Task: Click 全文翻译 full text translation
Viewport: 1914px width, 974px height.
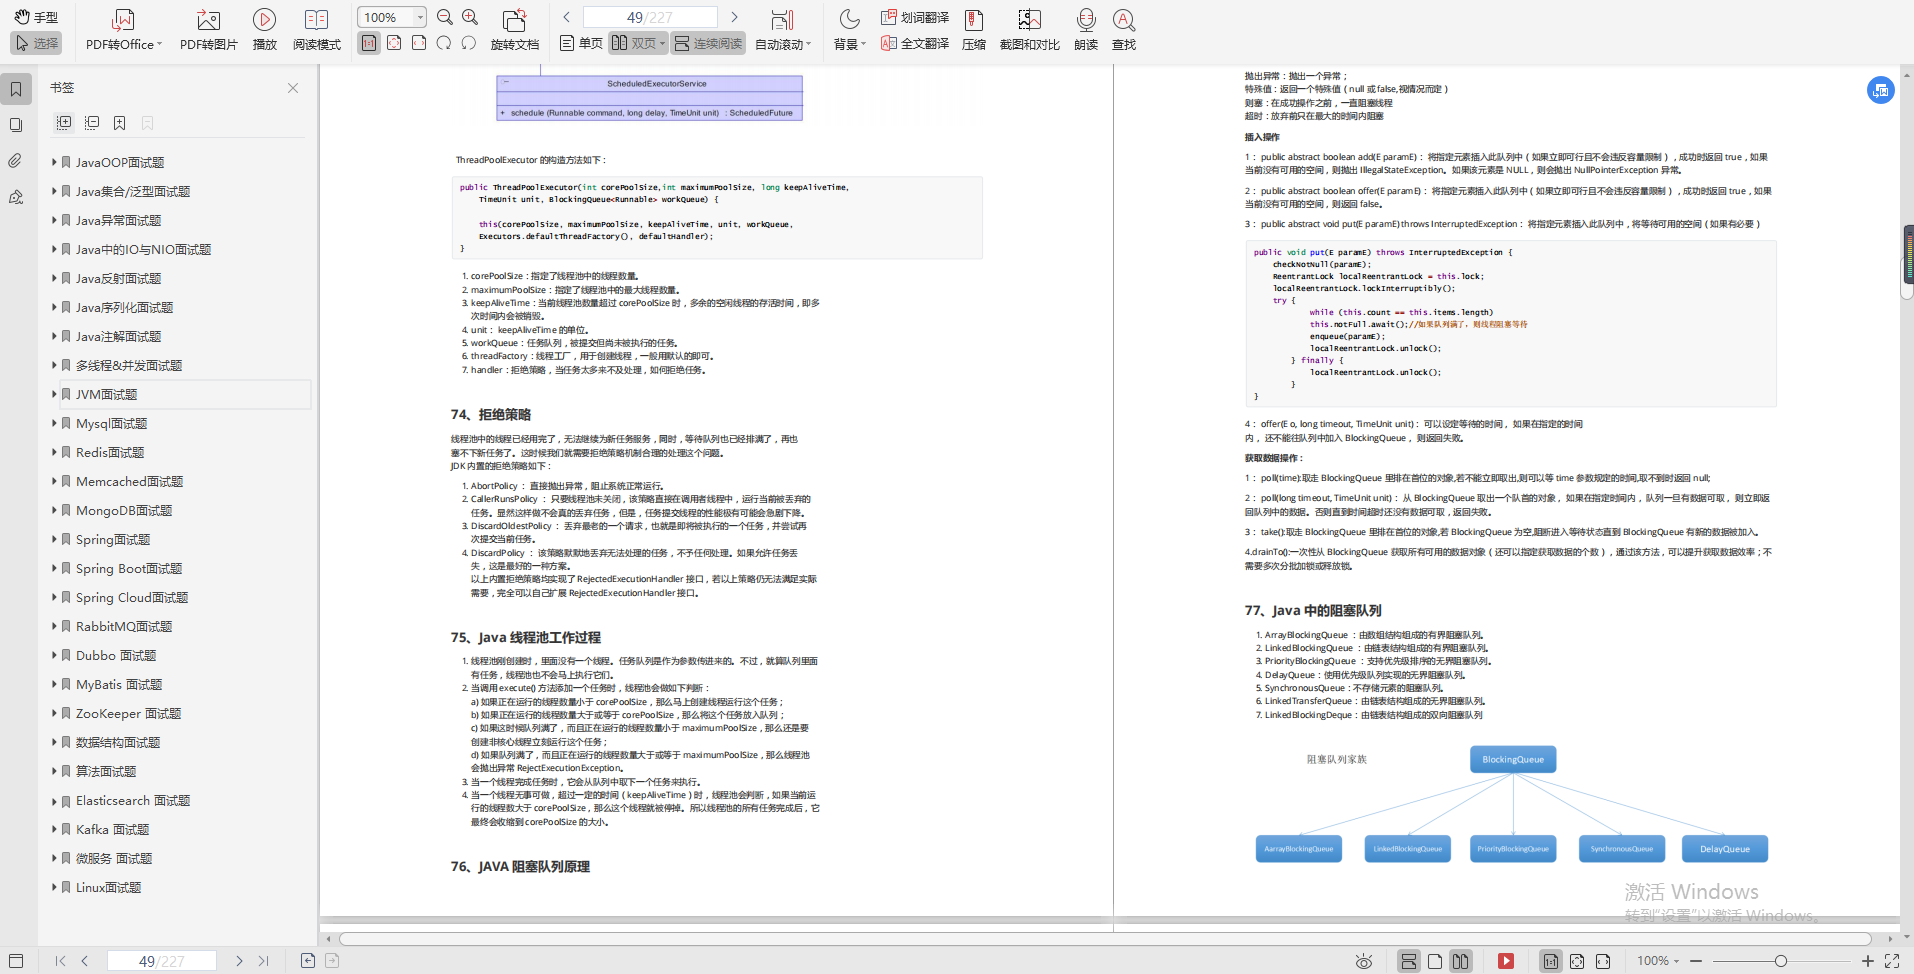Action: [915, 43]
